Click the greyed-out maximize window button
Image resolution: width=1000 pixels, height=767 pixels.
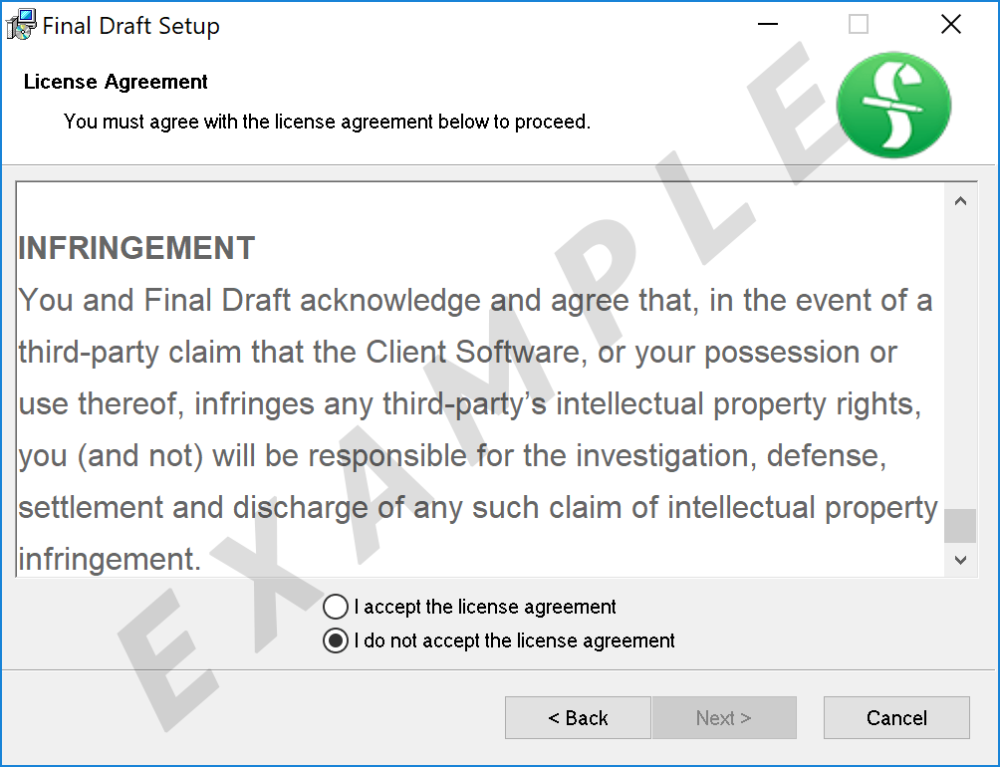[x=858, y=25]
